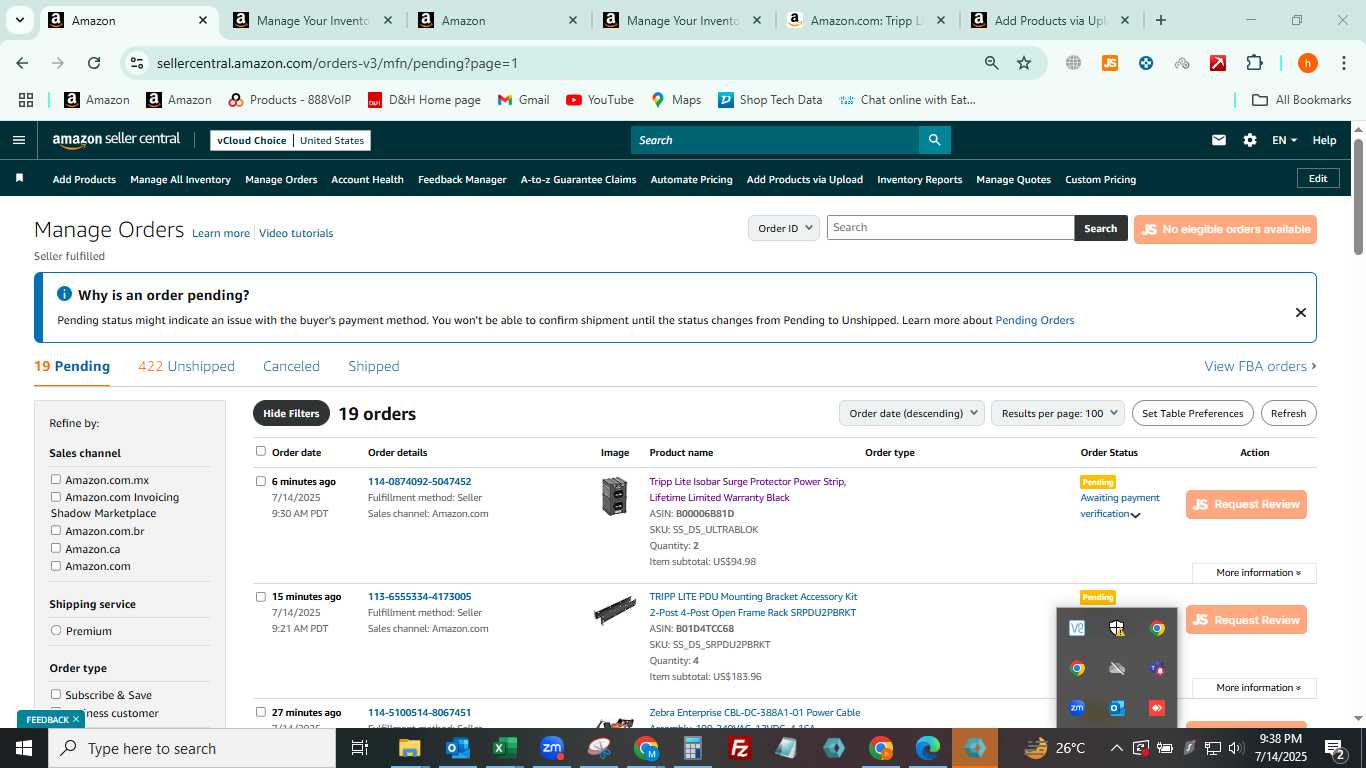
Task: Click the Edit button in navigation bar
Action: pos(1318,178)
